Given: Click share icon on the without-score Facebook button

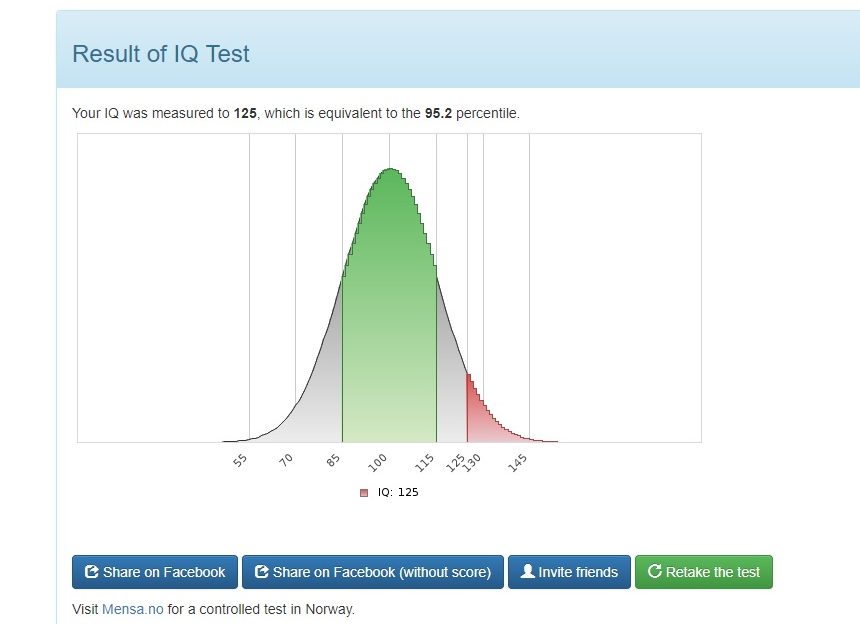Looking at the screenshot, I should (262, 572).
